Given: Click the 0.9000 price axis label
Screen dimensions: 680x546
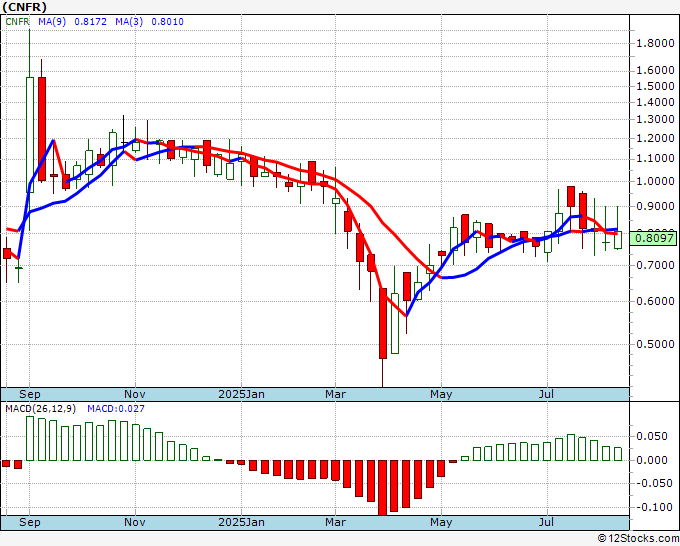Looking at the screenshot, I should pos(655,206).
